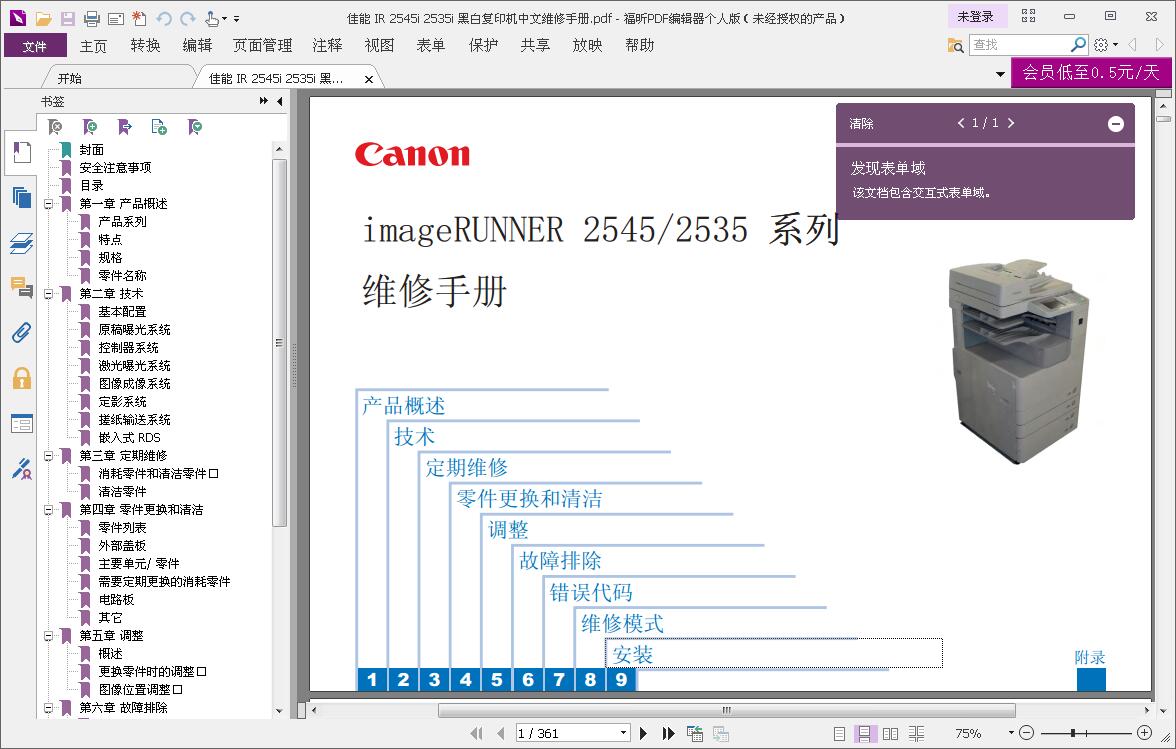Viewport: 1176px width, 749px height.
Task: Open the zoom percentage dropdown
Action: [1011, 733]
